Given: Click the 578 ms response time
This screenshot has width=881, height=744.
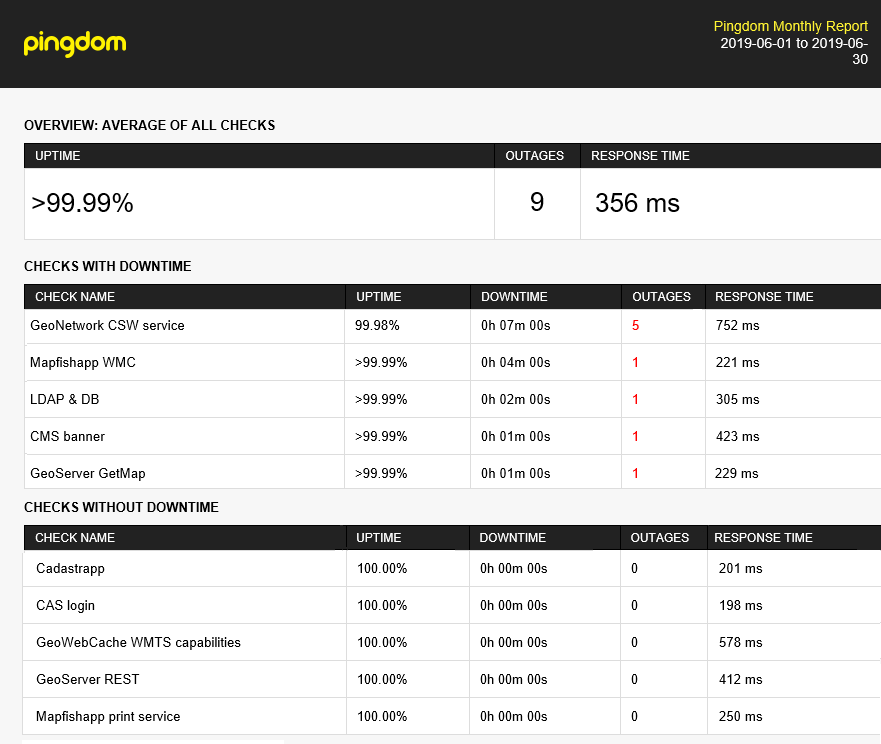Looking at the screenshot, I should tap(741, 642).
